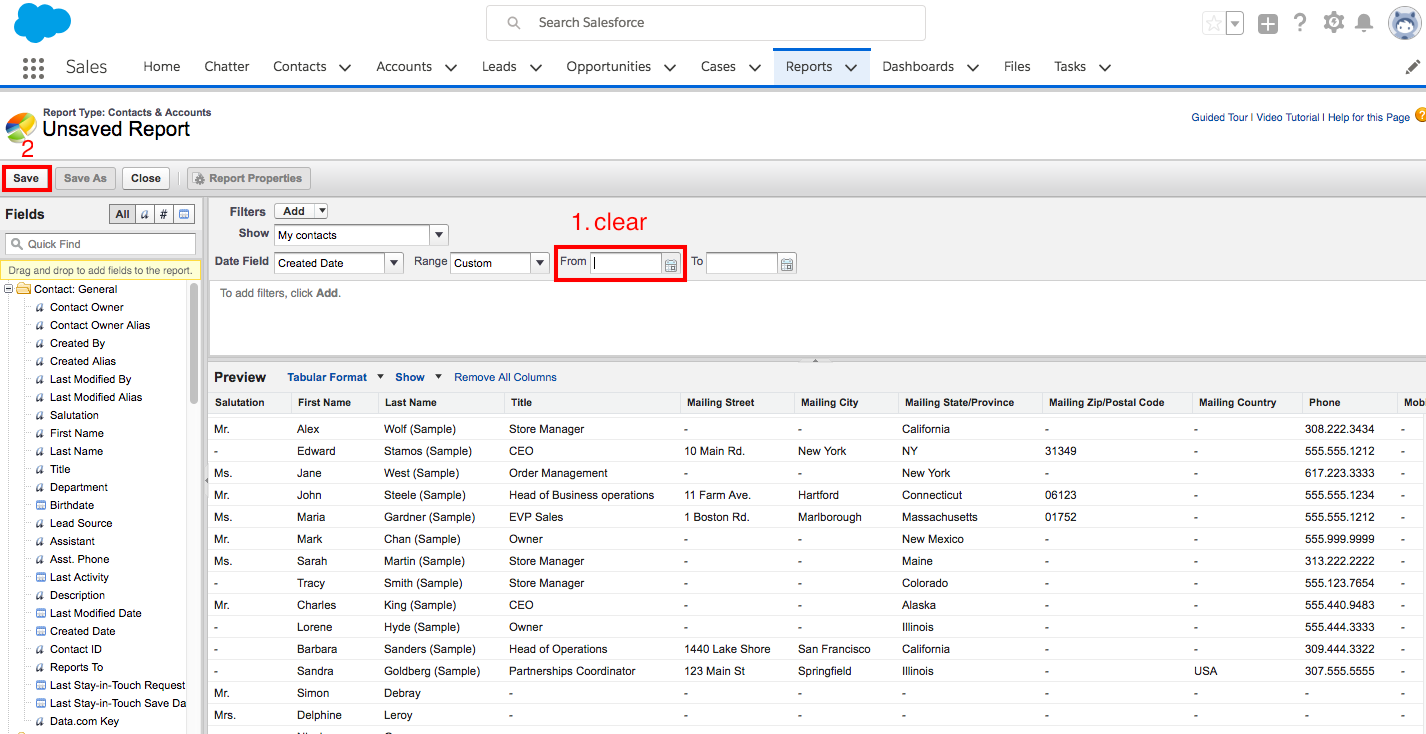Screen dimensions: 1426x734
Task: Open the notifications bell
Action: coord(1364,23)
